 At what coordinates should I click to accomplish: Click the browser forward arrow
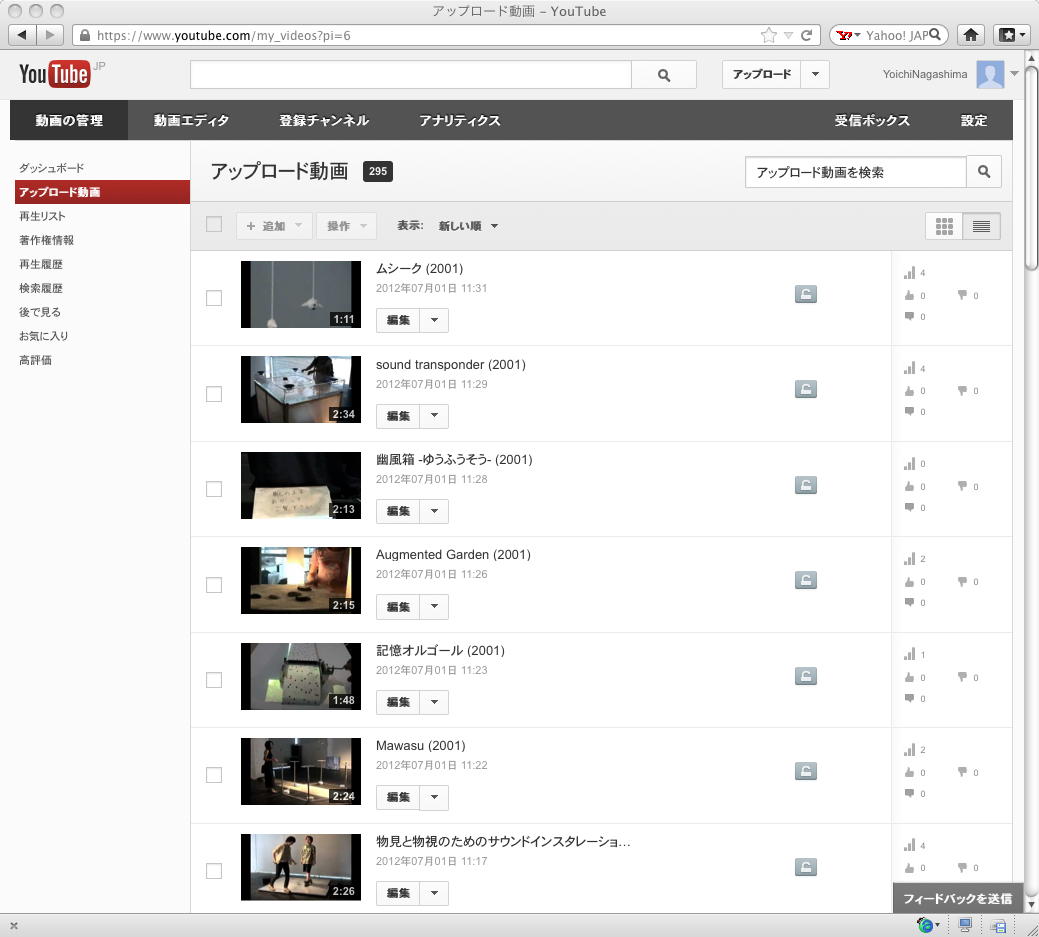point(50,34)
